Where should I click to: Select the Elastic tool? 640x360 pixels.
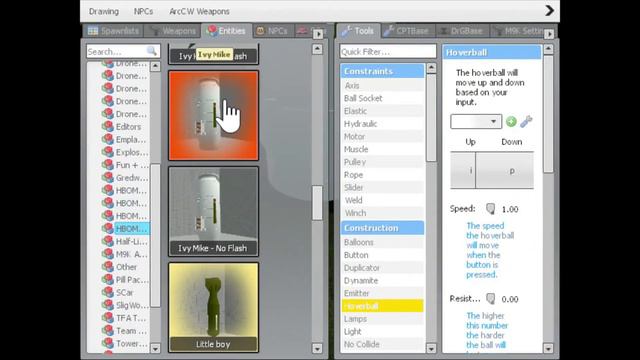[382, 111]
